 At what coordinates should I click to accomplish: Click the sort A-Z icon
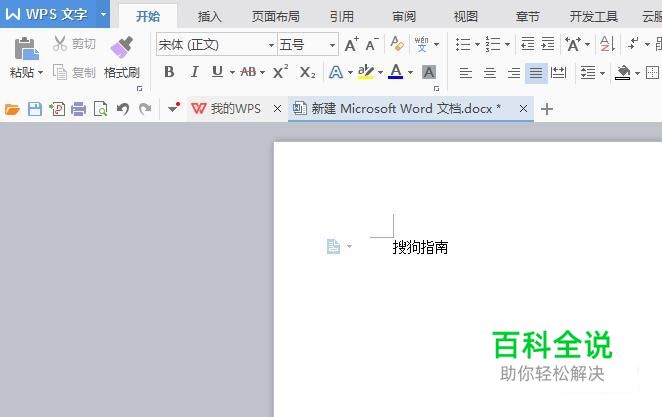click(x=607, y=44)
